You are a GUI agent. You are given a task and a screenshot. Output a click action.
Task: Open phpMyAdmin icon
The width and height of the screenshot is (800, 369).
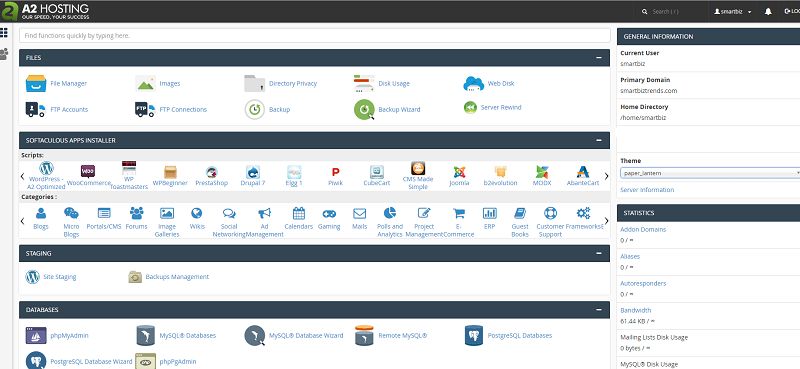click(x=36, y=335)
